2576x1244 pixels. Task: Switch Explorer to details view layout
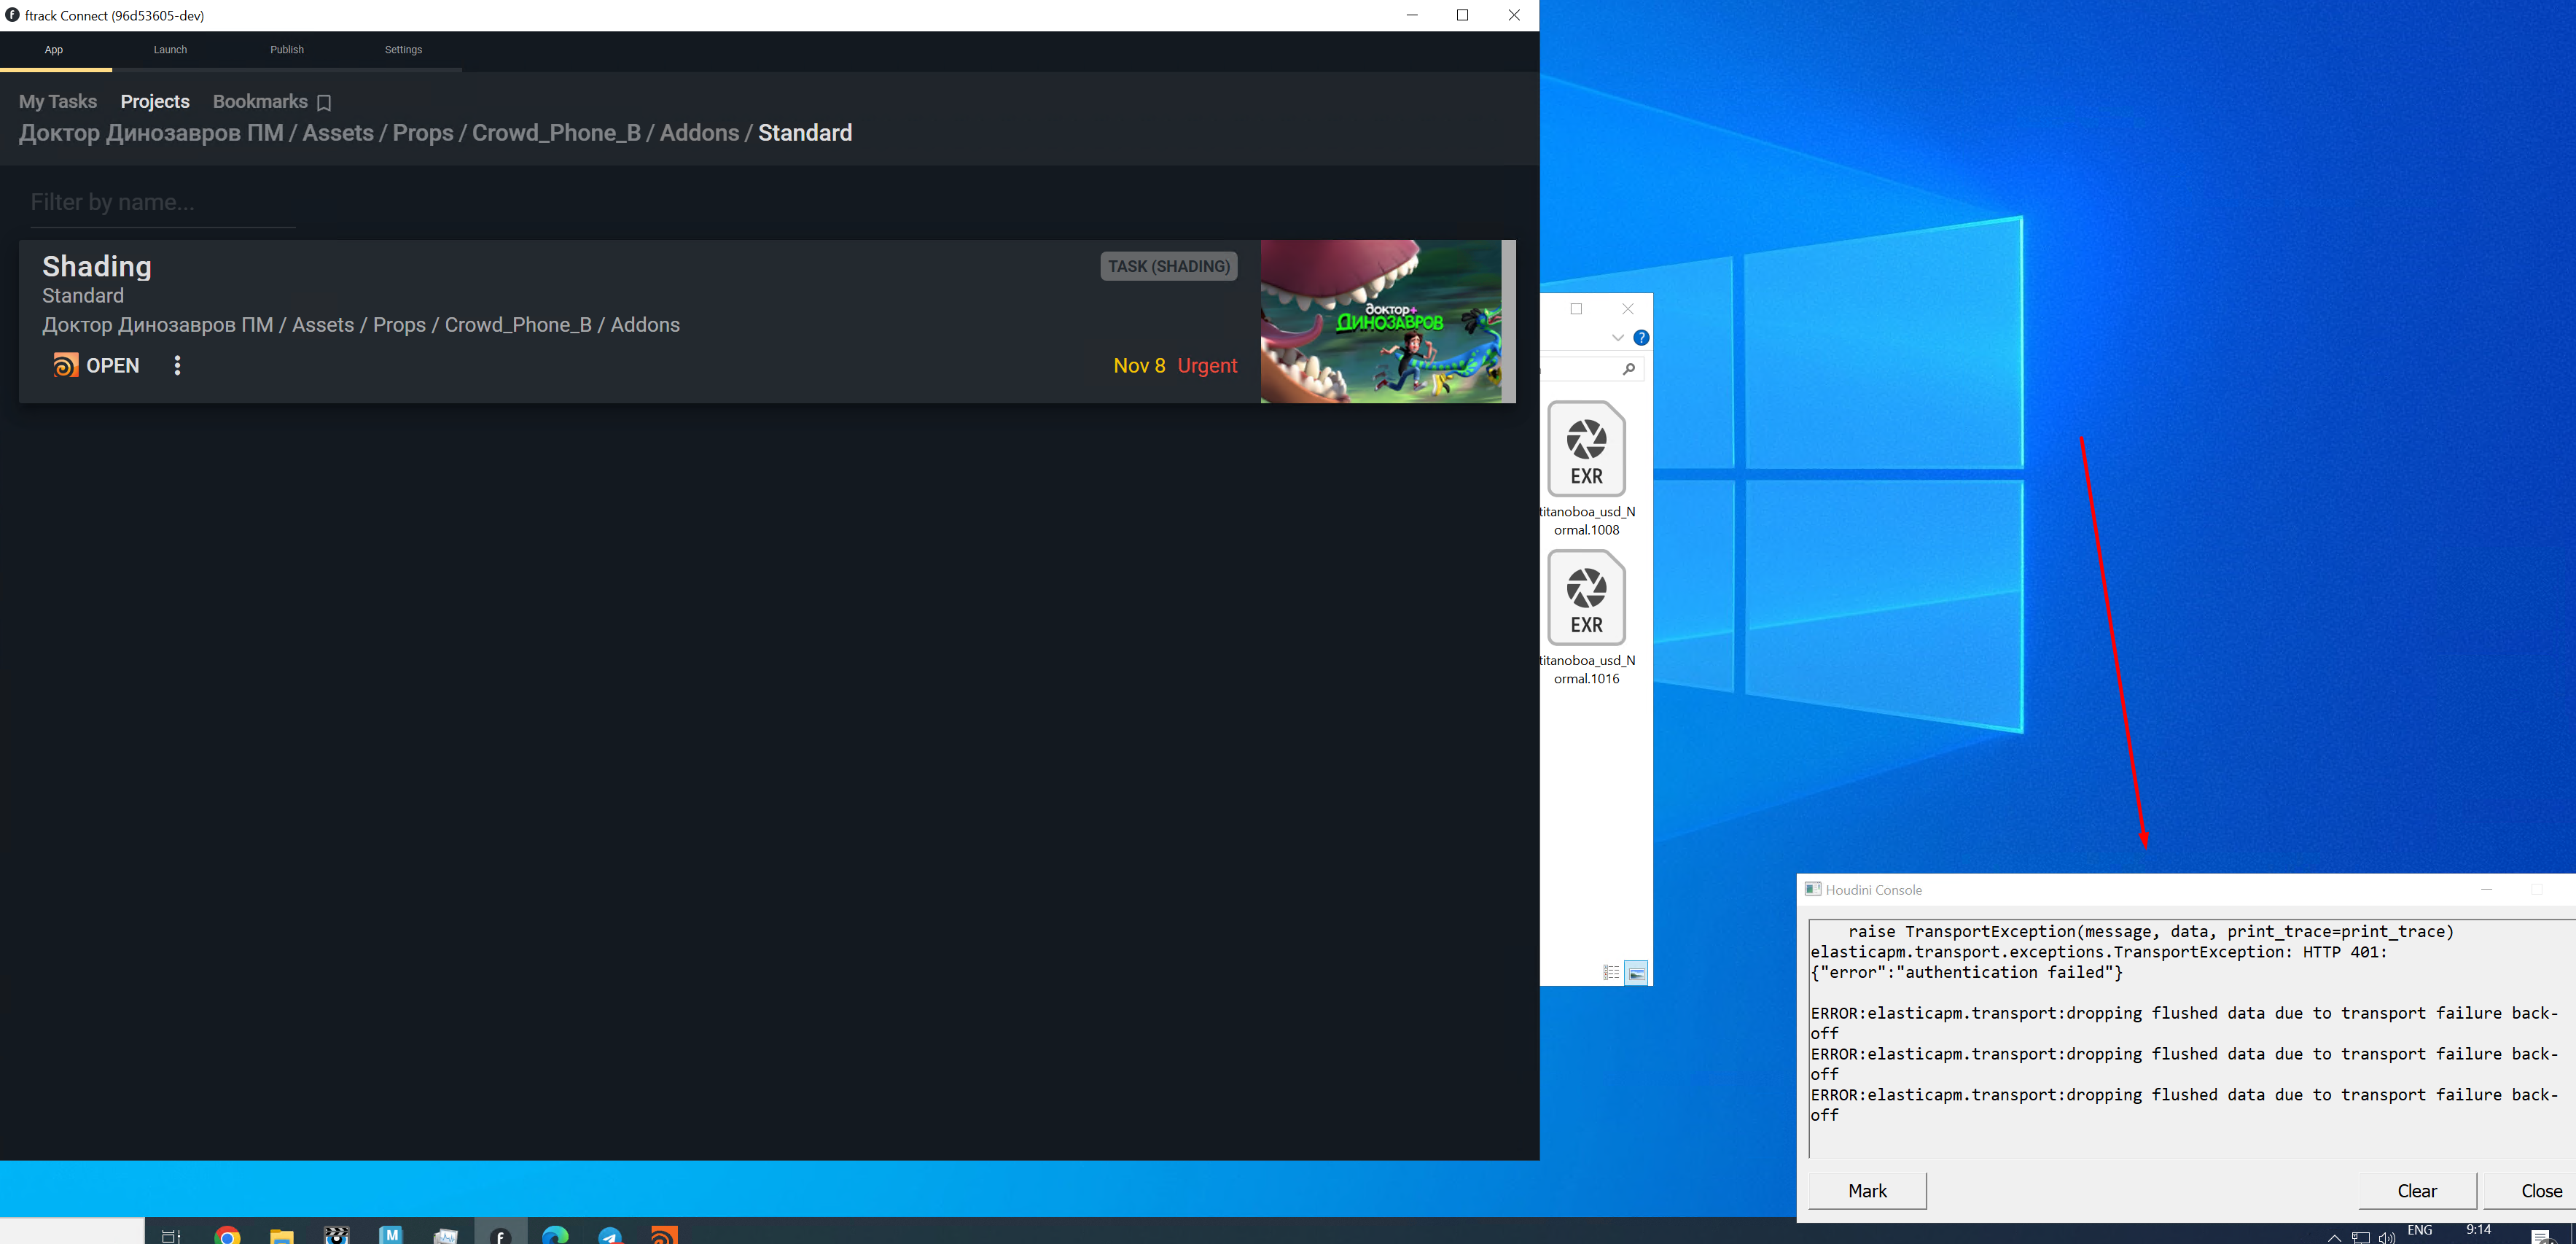(x=1611, y=972)
